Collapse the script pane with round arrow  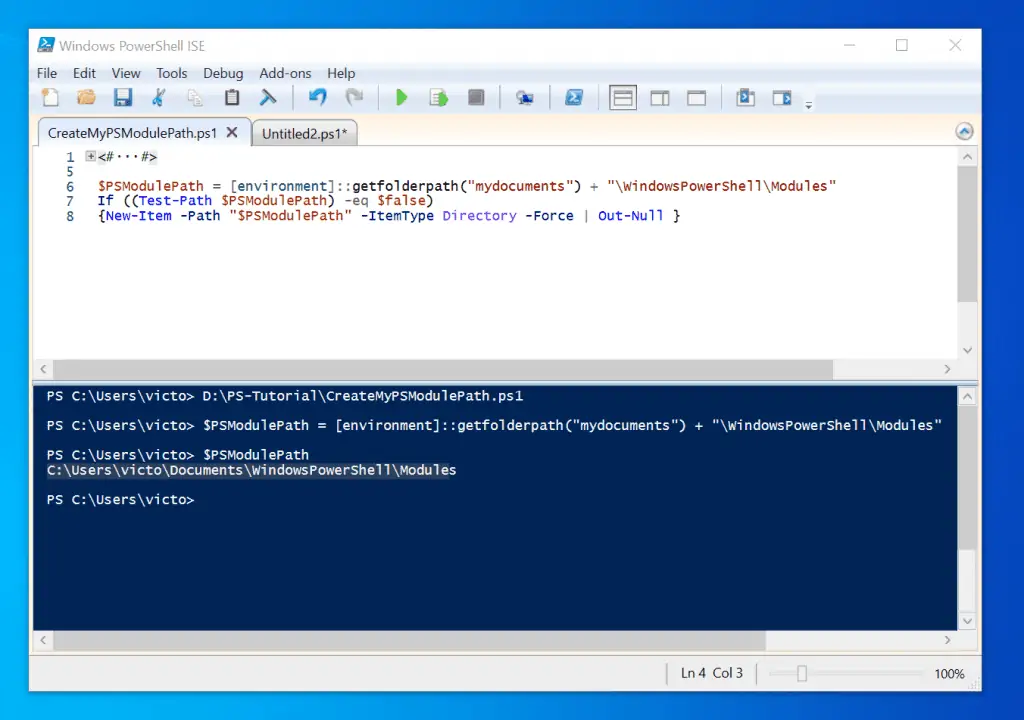[965, 131]
